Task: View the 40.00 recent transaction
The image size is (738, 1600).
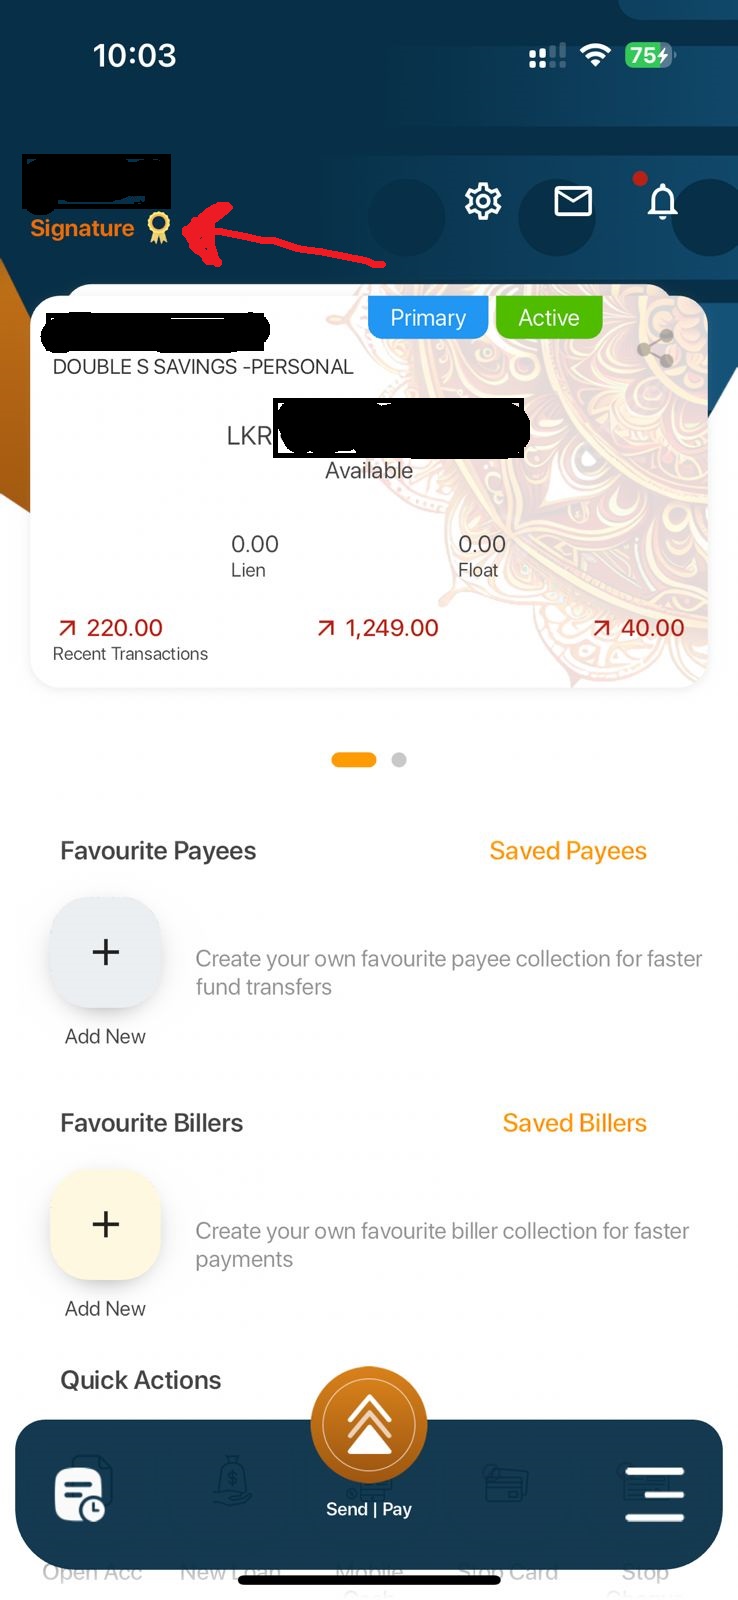Action: [638, 628]
